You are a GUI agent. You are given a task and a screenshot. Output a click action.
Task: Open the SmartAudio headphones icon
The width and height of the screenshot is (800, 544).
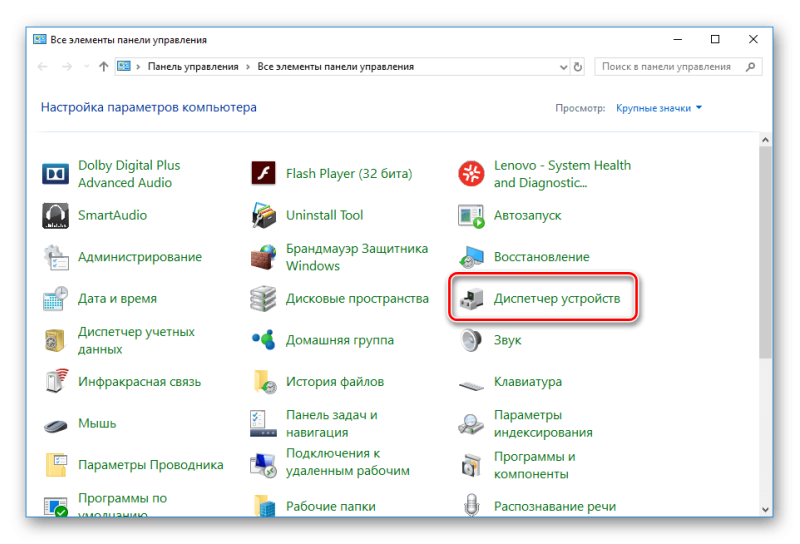coord(55,215)
